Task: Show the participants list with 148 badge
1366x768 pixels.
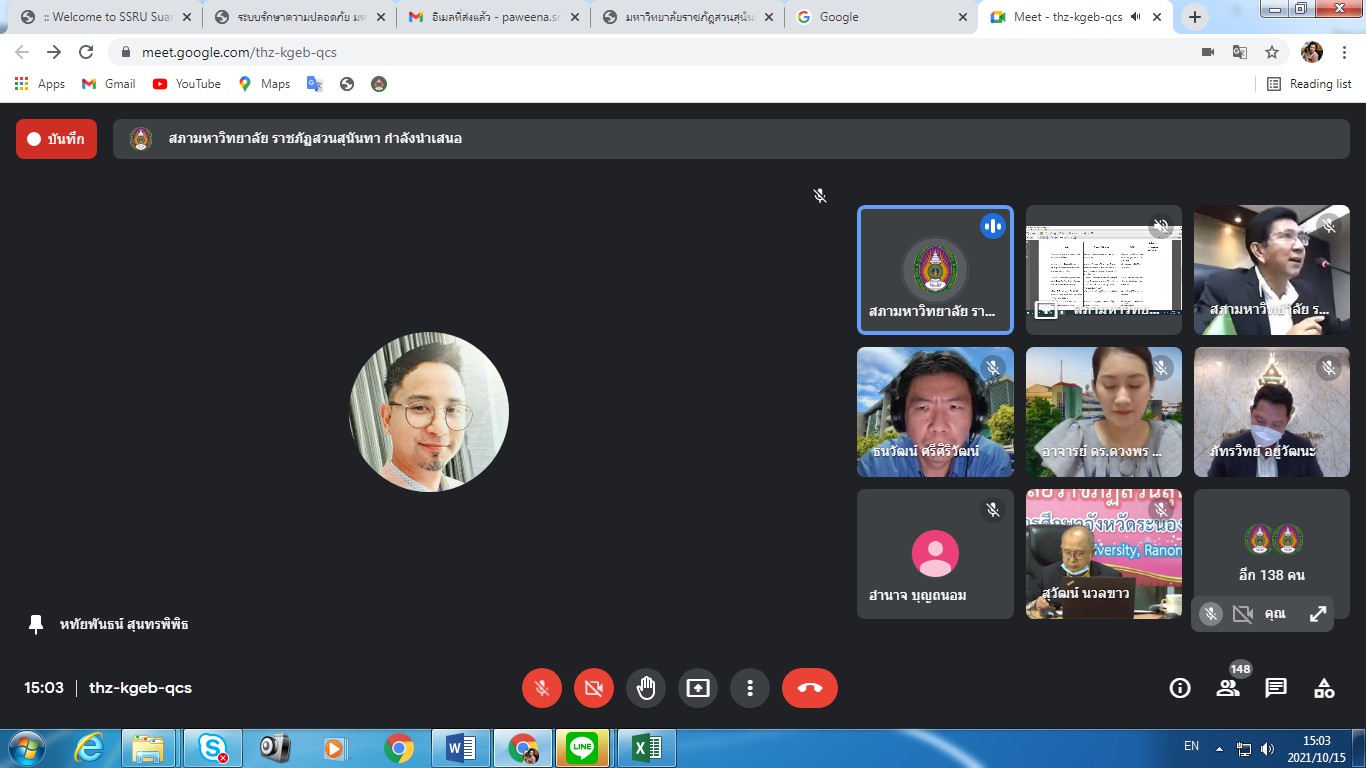Action: point(1228,688)
